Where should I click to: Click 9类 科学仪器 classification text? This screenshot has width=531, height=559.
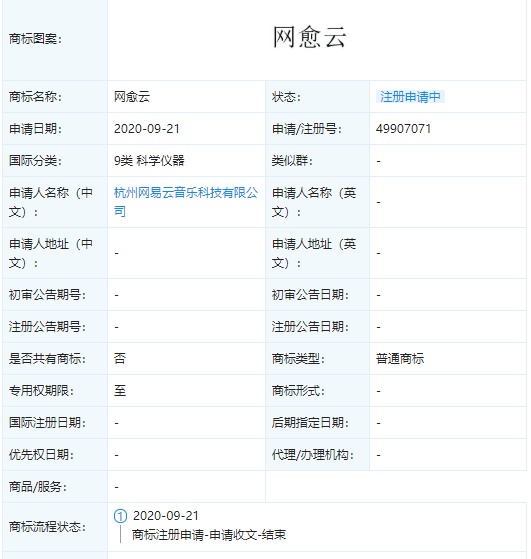(x=149, y=161)
